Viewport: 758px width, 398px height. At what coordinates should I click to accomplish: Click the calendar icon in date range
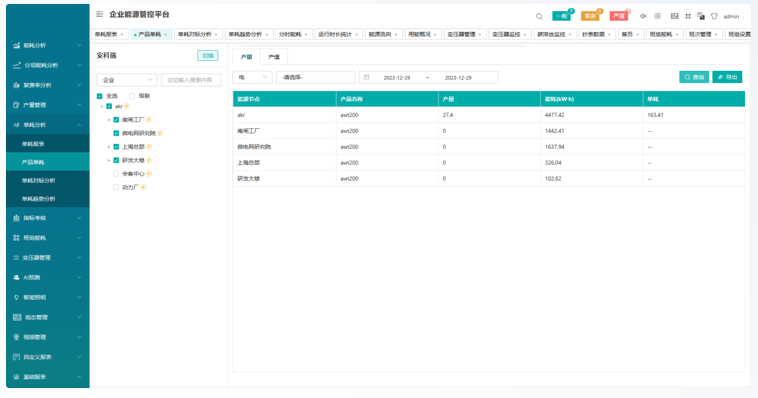pos(366,77)
